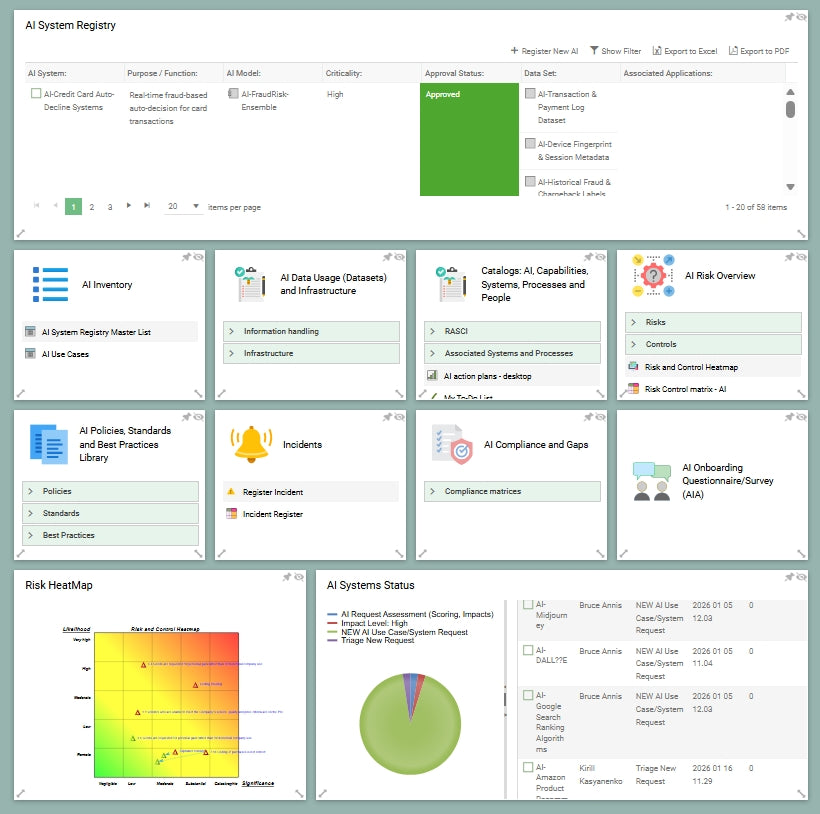Expand the Information handling section

(x=311, y=331)
